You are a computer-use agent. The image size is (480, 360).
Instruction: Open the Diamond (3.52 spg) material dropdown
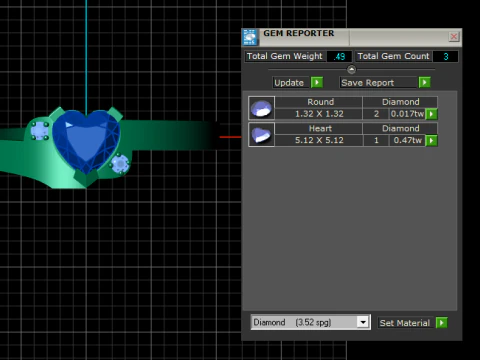(x=363, y=322)
